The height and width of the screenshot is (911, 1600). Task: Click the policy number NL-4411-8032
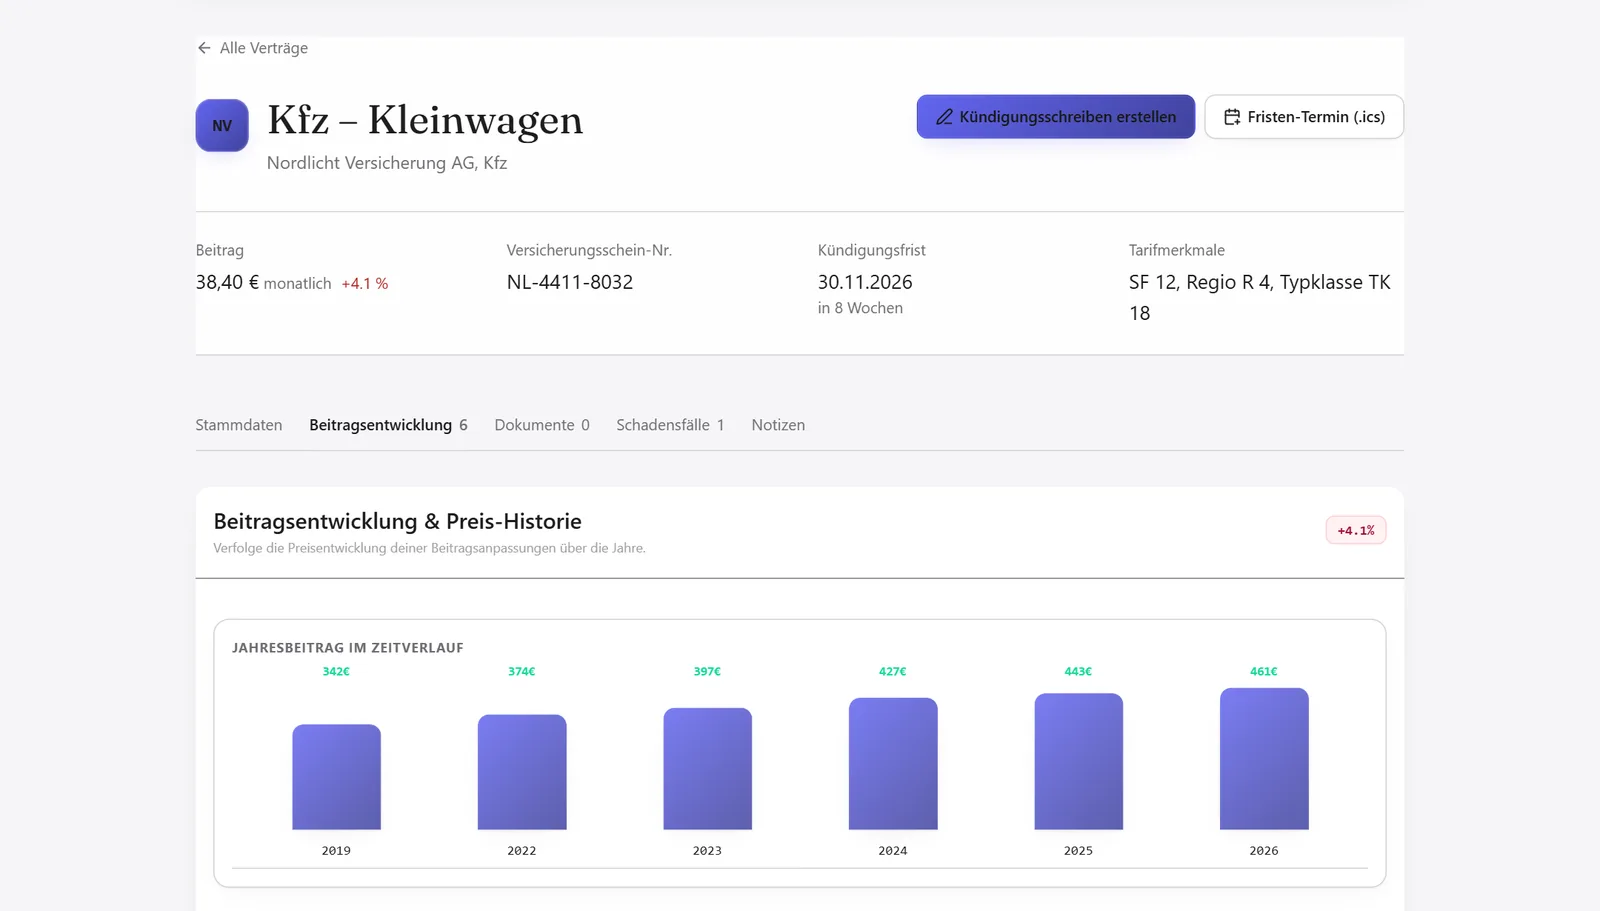pyautogui.click(x=570, y=282)
